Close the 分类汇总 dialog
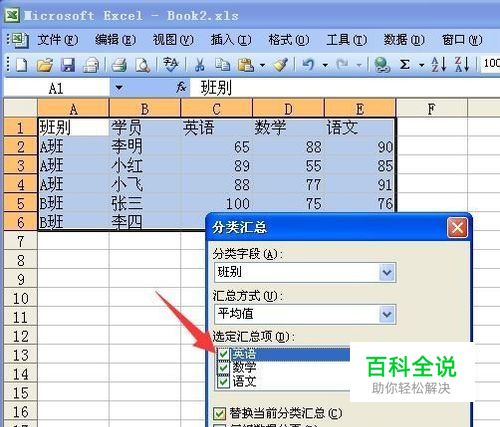 click(457, 228)
